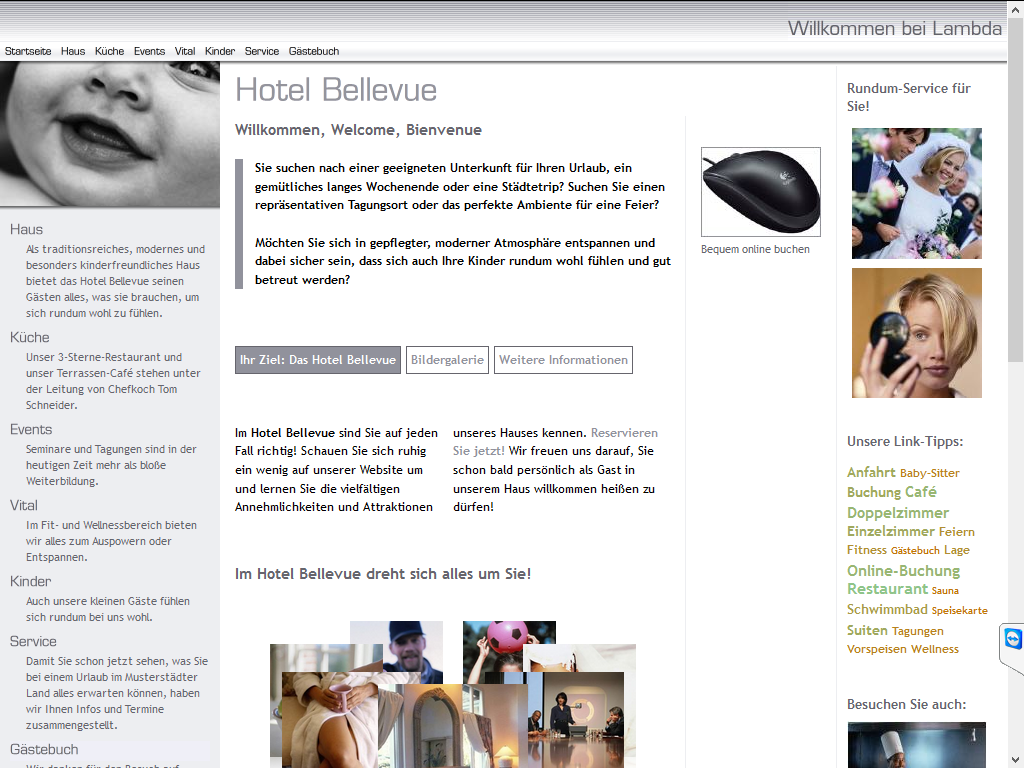
Task: Open the Suiten tag link
Action: coord(867,630)
